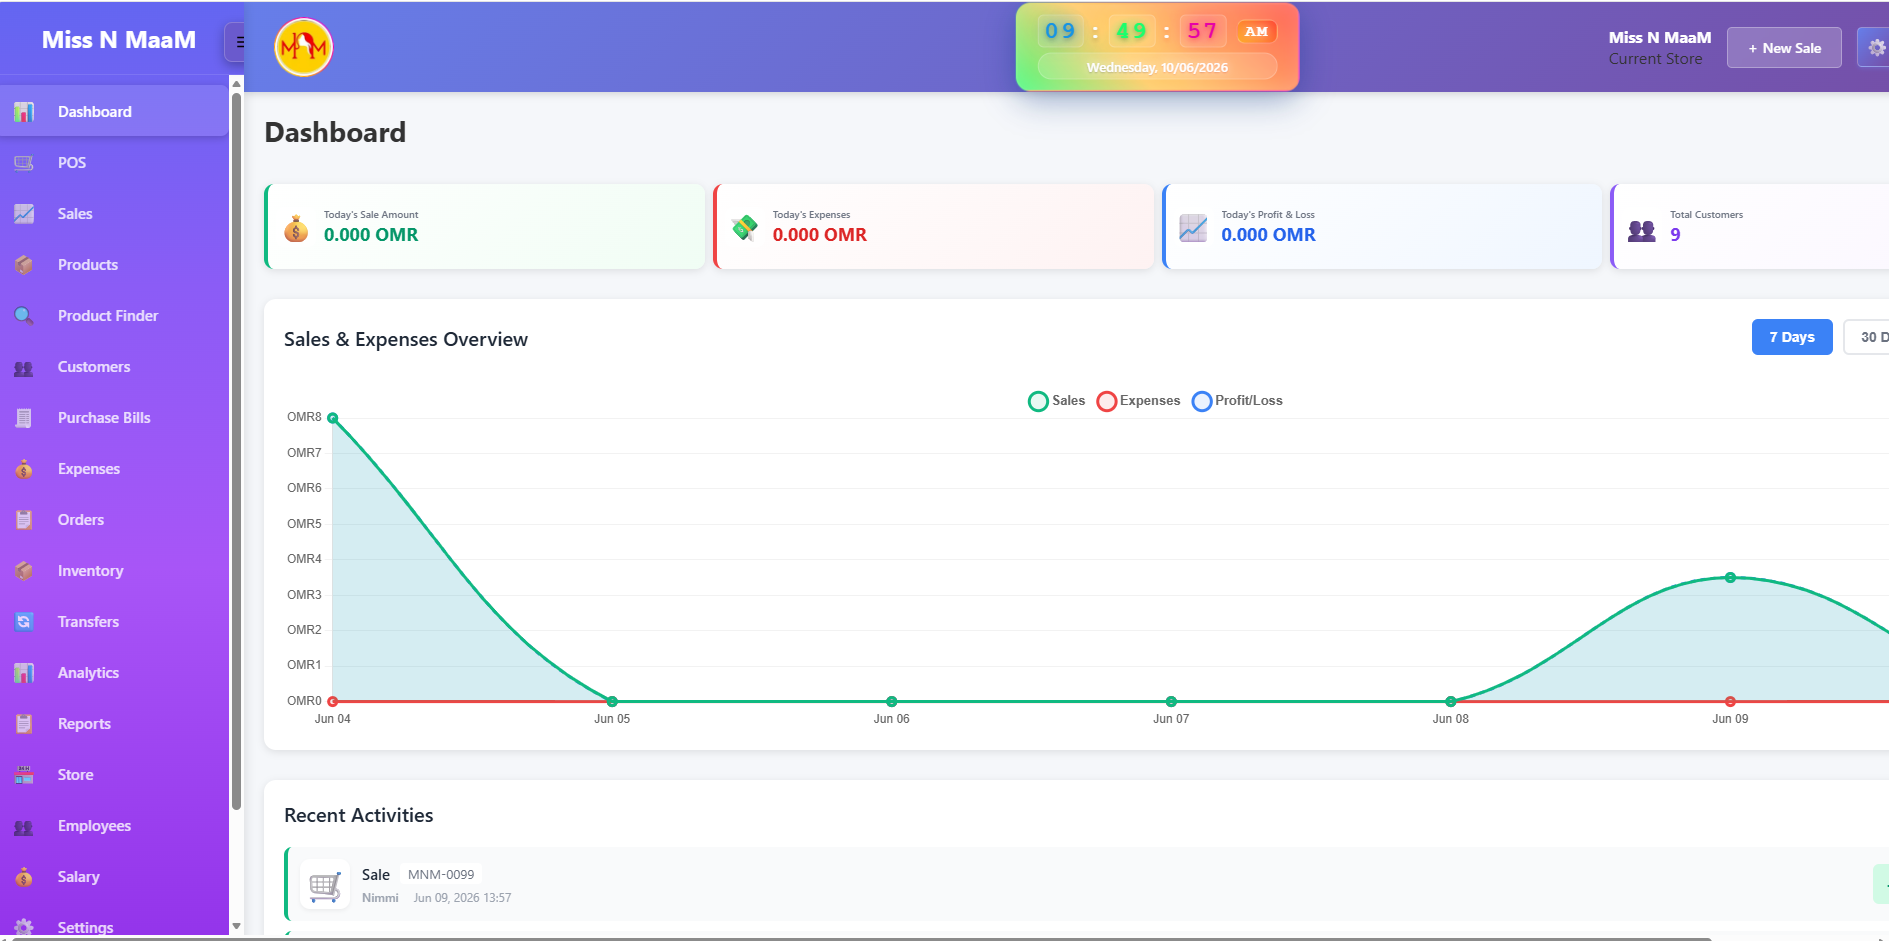Click the Sales data point at Jun 09
The height and width of the screenshot is (941, 1889).
(1730, 578)
